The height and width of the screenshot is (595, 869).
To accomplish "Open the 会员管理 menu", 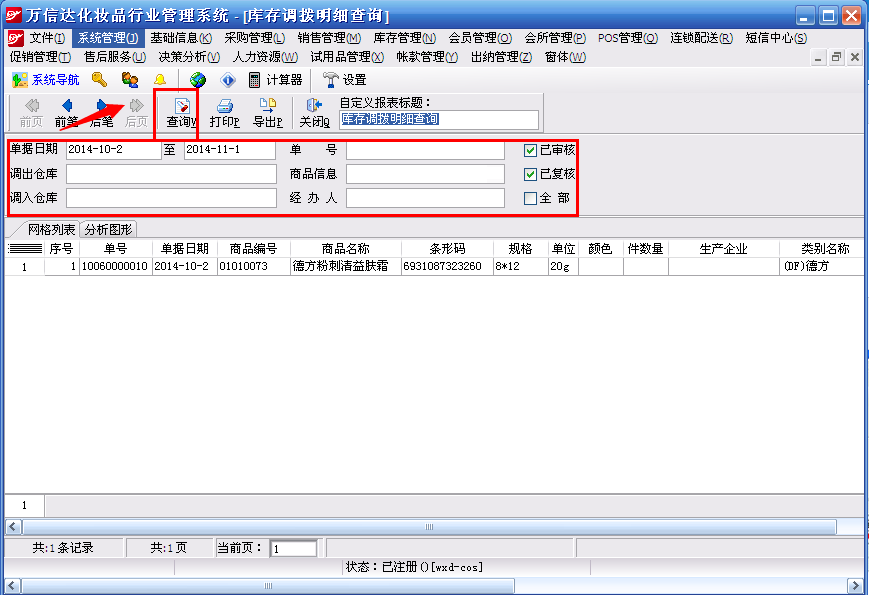I will [x=480, y=38].
